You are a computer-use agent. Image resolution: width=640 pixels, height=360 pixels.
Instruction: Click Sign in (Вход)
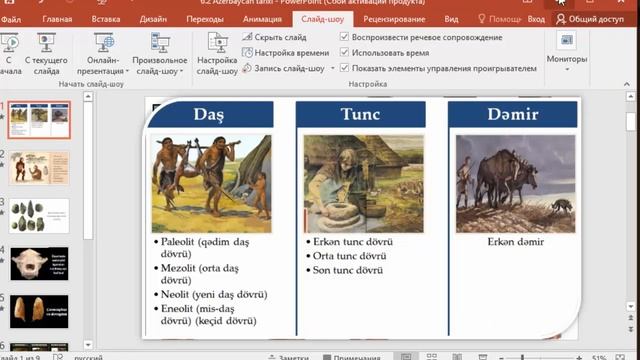(536, 19)
